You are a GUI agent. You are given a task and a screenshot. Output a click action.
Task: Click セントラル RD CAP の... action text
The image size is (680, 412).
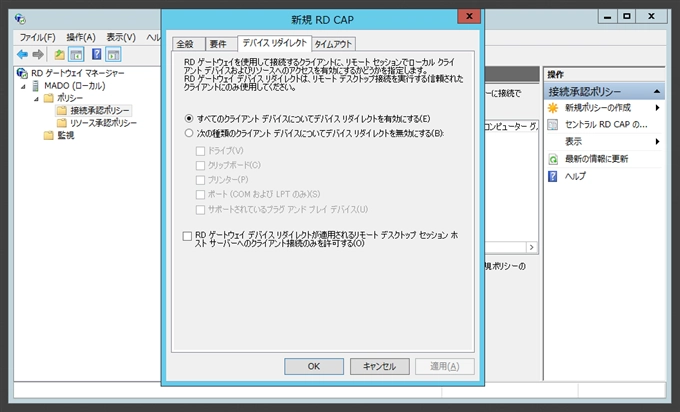click(x=606, y=125)
